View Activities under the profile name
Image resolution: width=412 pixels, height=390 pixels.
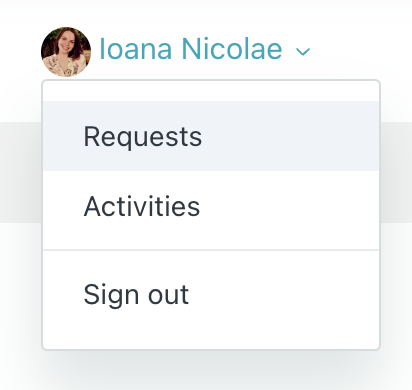click(x=211, y=206)
